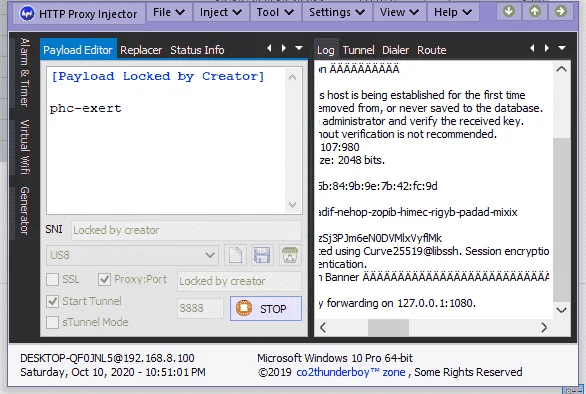The image size is (586, 394).
Task: Click the log vertical scrollbar thumb
Action: tap(561, 219)
